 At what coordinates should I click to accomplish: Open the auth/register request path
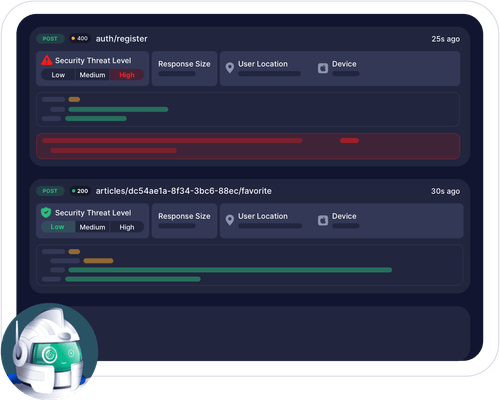pos(122,39)
